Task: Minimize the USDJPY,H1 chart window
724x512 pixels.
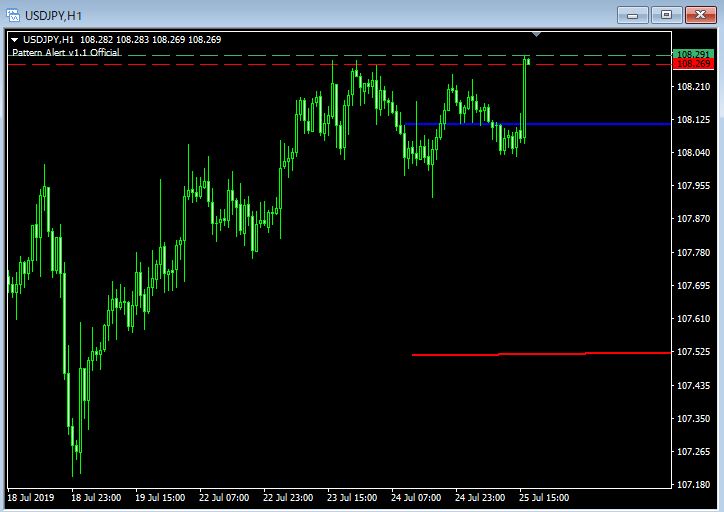Action: coord(632,15)
